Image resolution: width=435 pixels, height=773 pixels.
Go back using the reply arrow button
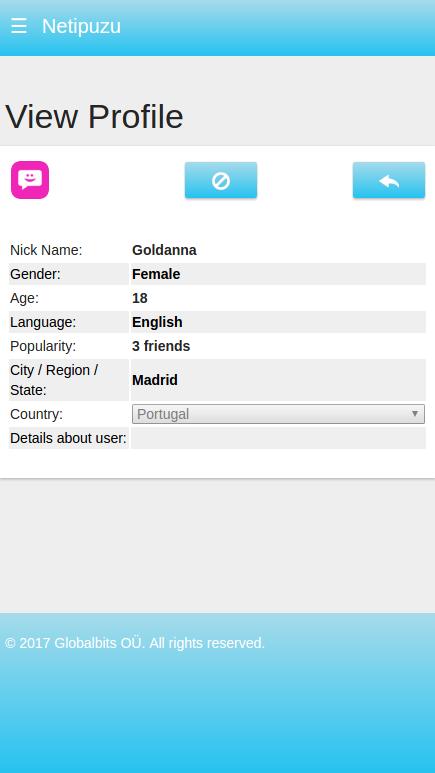(x=389, y=180)
